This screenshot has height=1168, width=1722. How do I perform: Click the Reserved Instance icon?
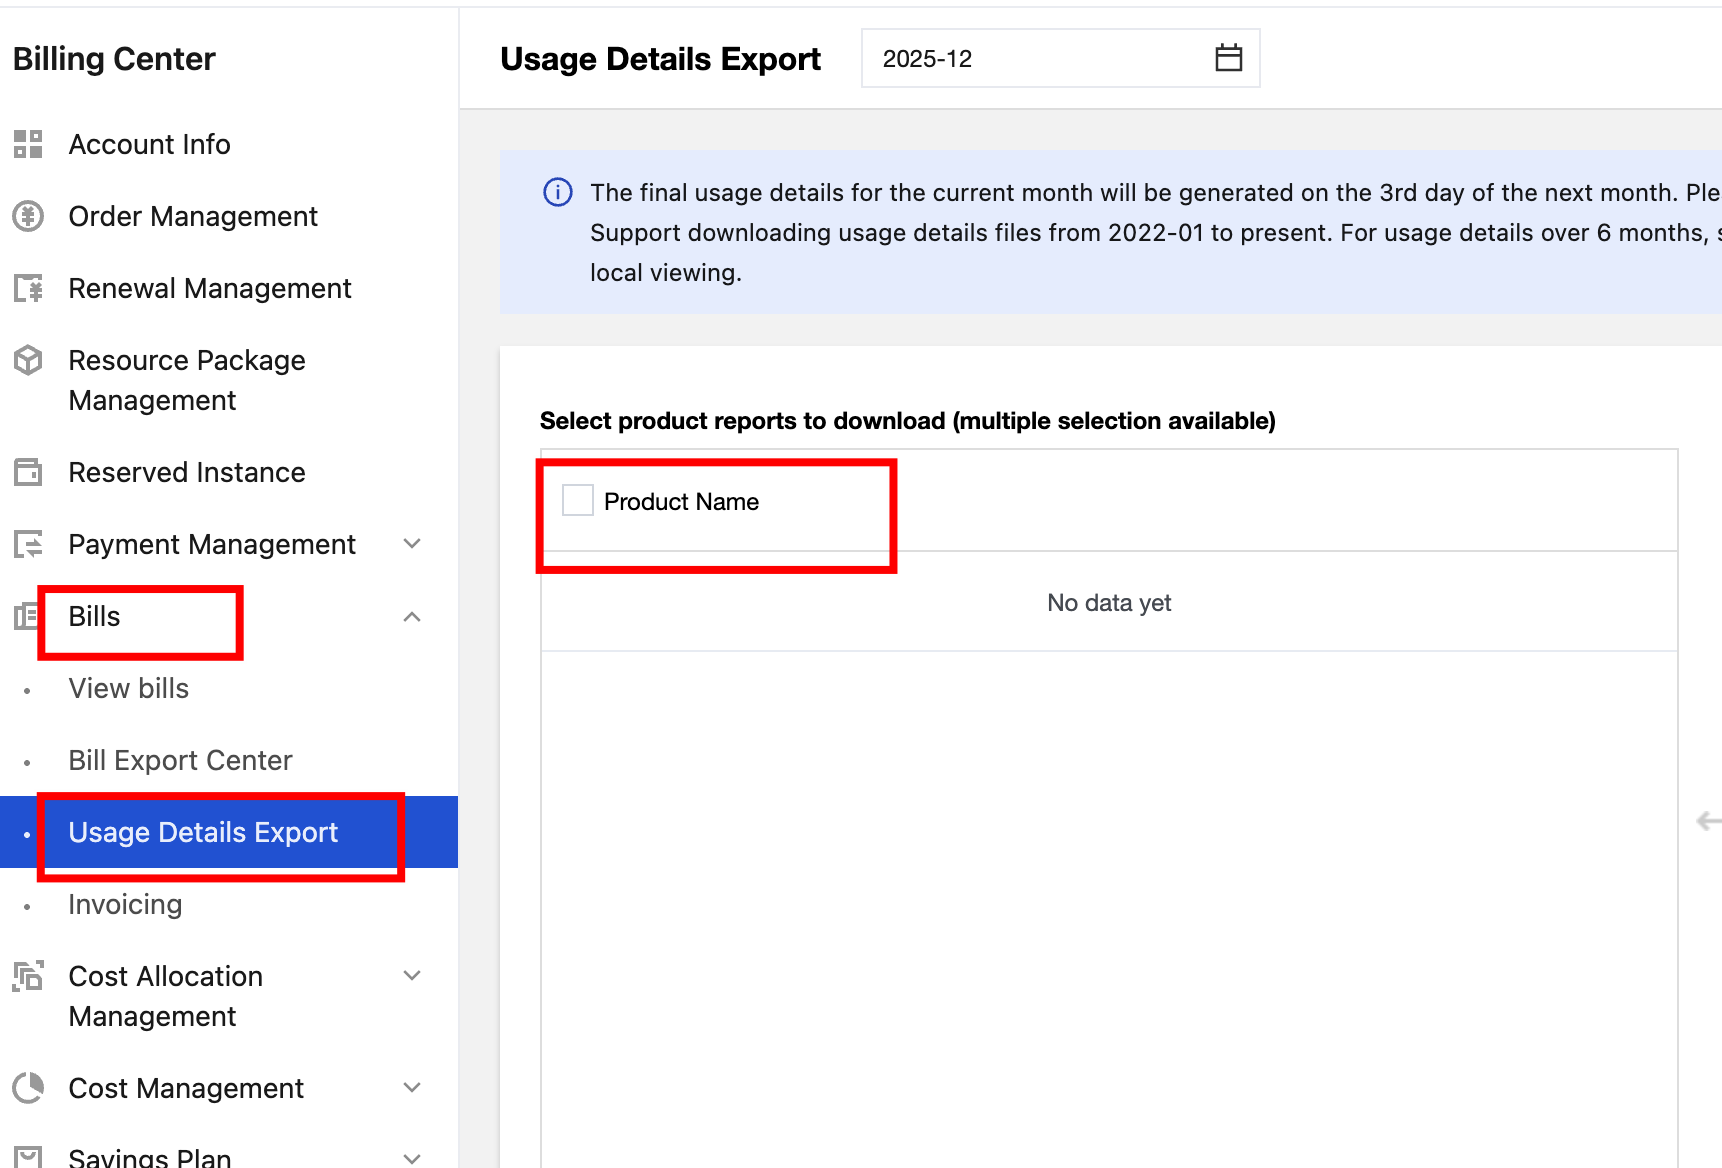(x=28, y=472)
